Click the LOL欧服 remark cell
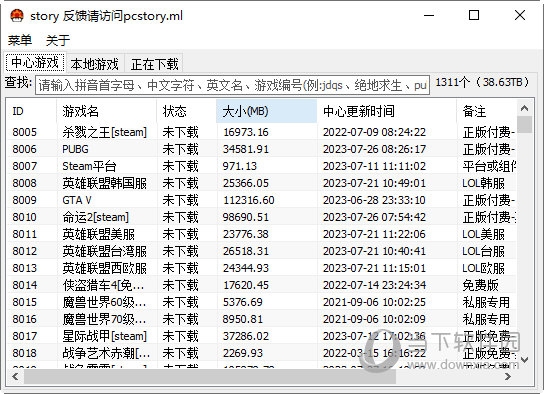Screen dimensions: 544x394 (x=484, y=268)
